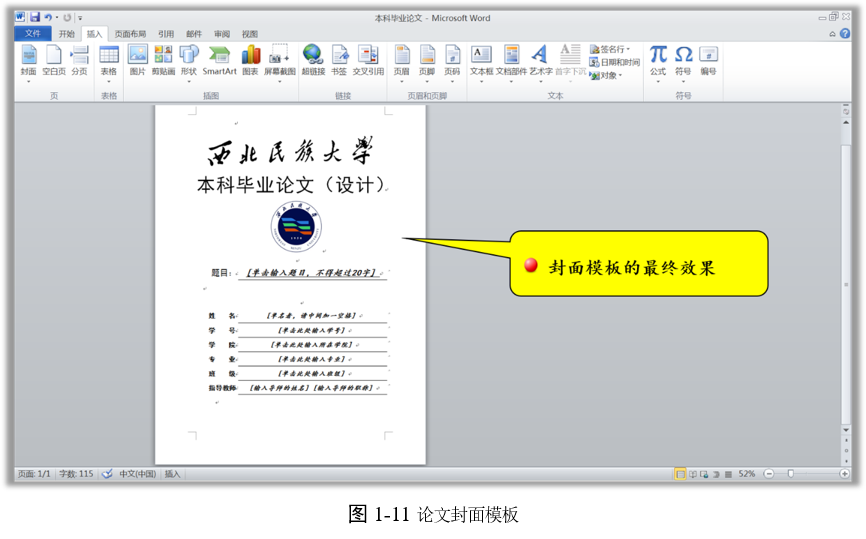Image resolution: width=866 pixels, height=539 pixels.
Task: Toggle insert mode (插入) in status bar
Action: pos(172,474)
